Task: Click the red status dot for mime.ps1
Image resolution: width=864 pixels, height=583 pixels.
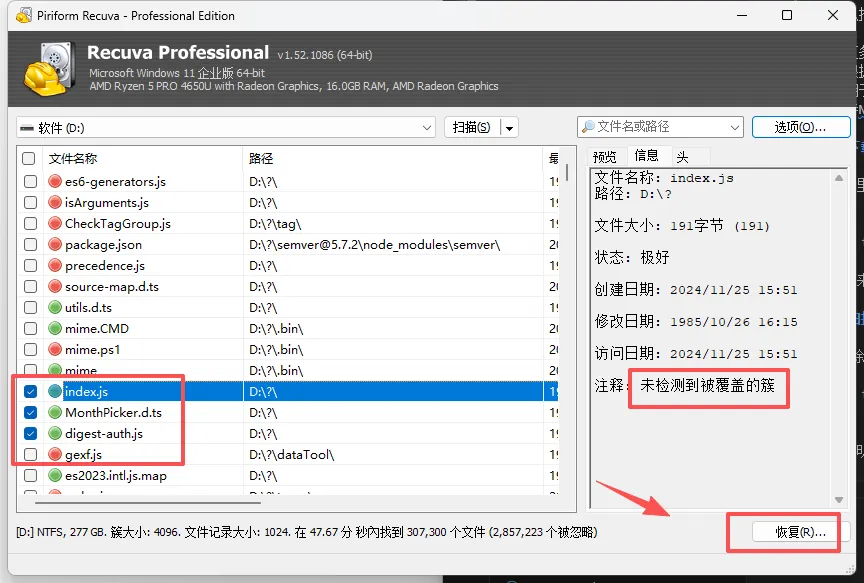Action: [55, 349]
